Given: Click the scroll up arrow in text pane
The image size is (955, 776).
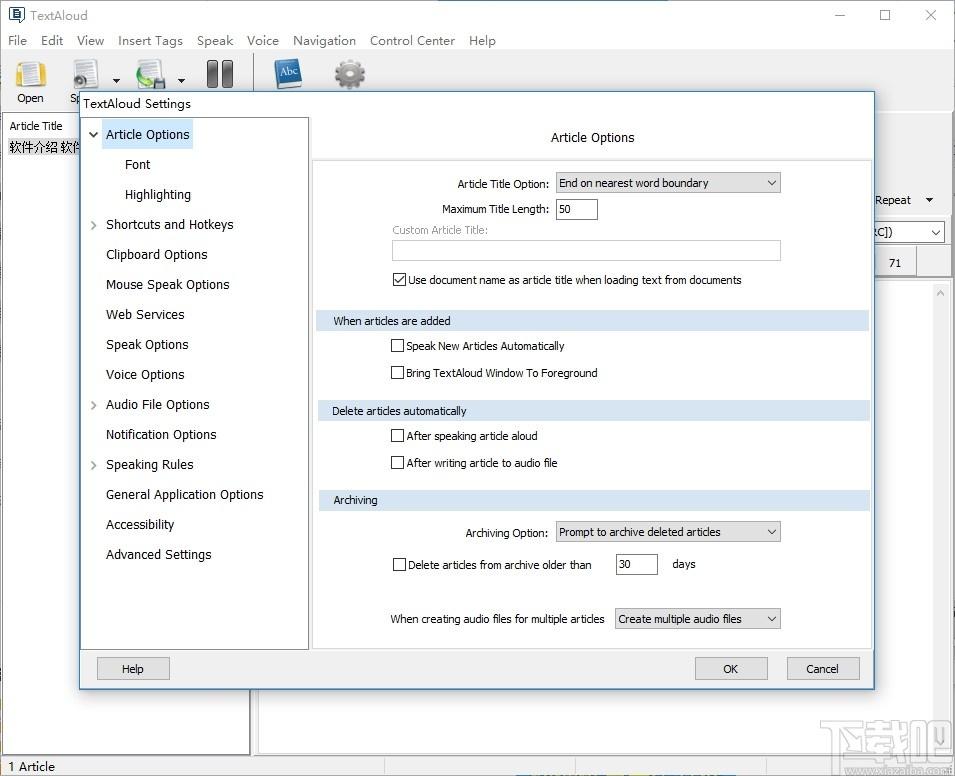Looking at the screenshot, I should [x=940, y=294].
